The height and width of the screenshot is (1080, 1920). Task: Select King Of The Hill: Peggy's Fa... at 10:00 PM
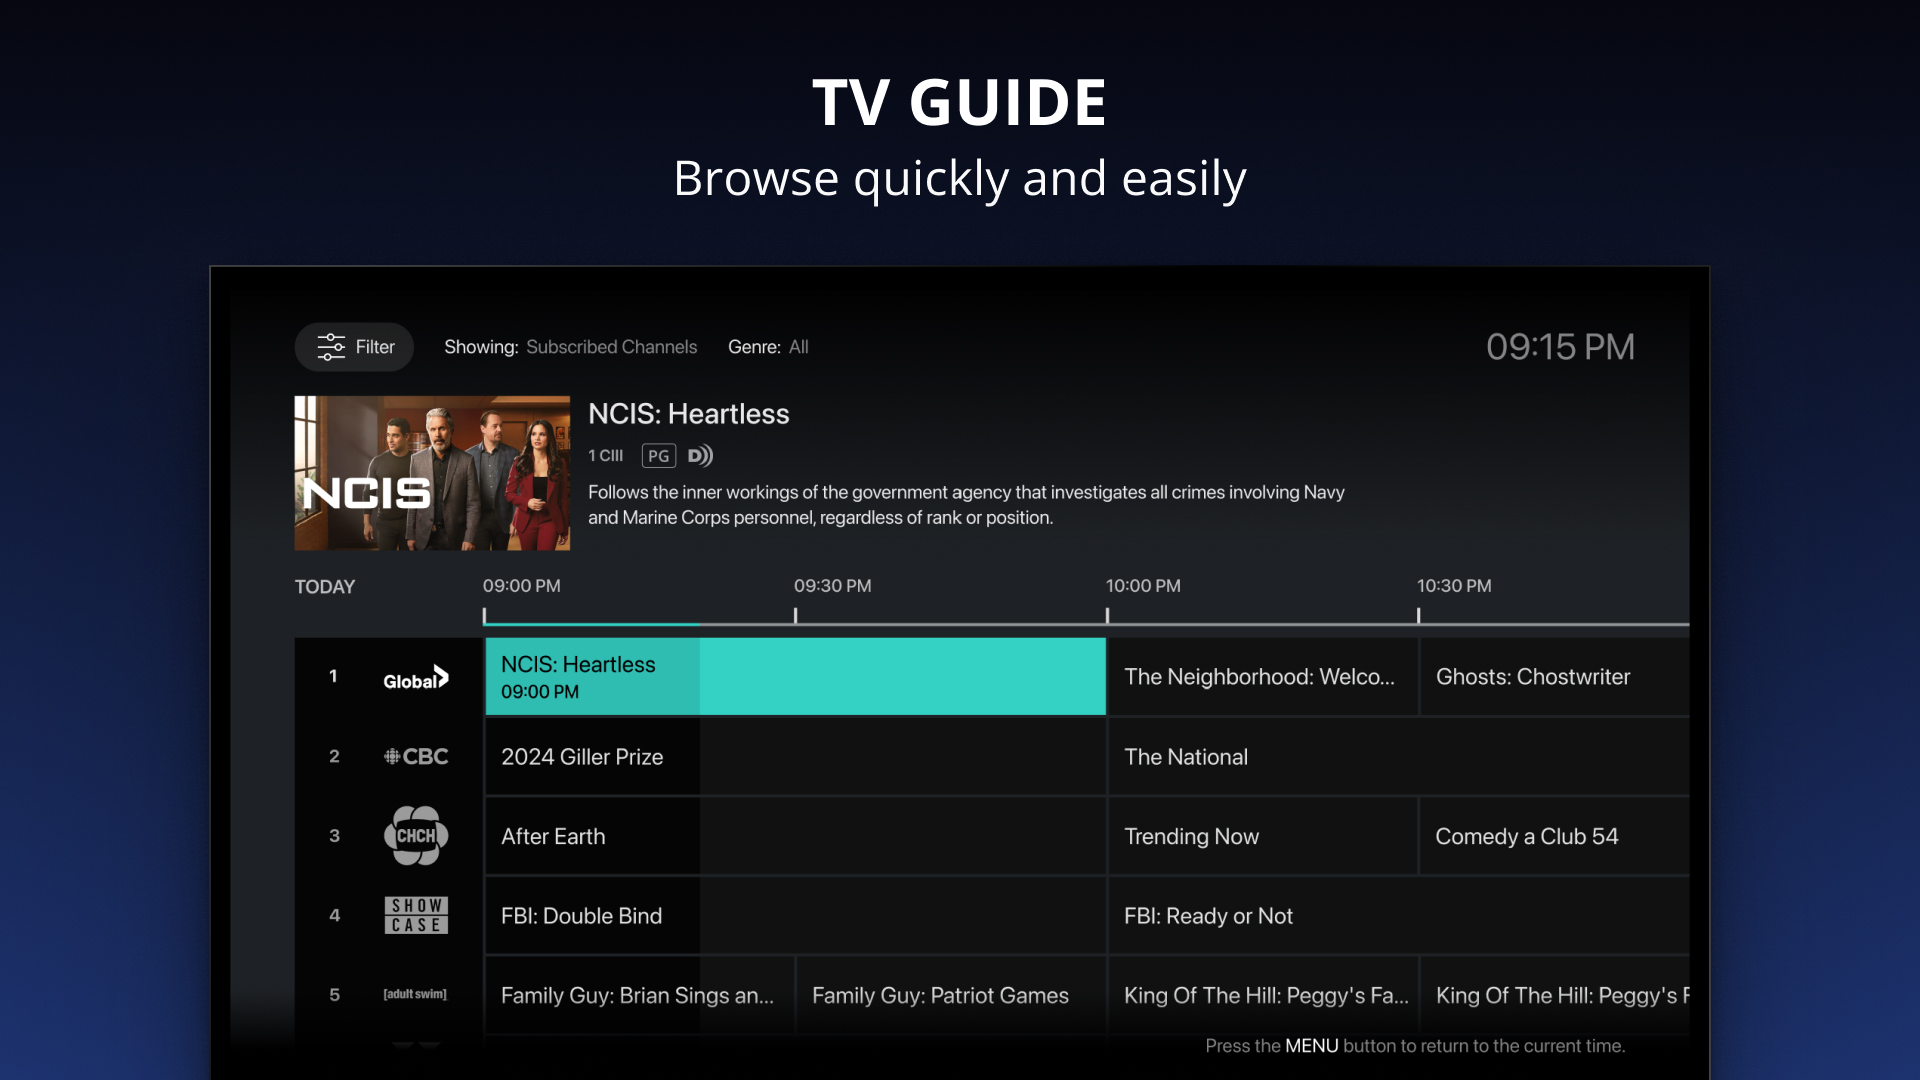(1263, 995)
